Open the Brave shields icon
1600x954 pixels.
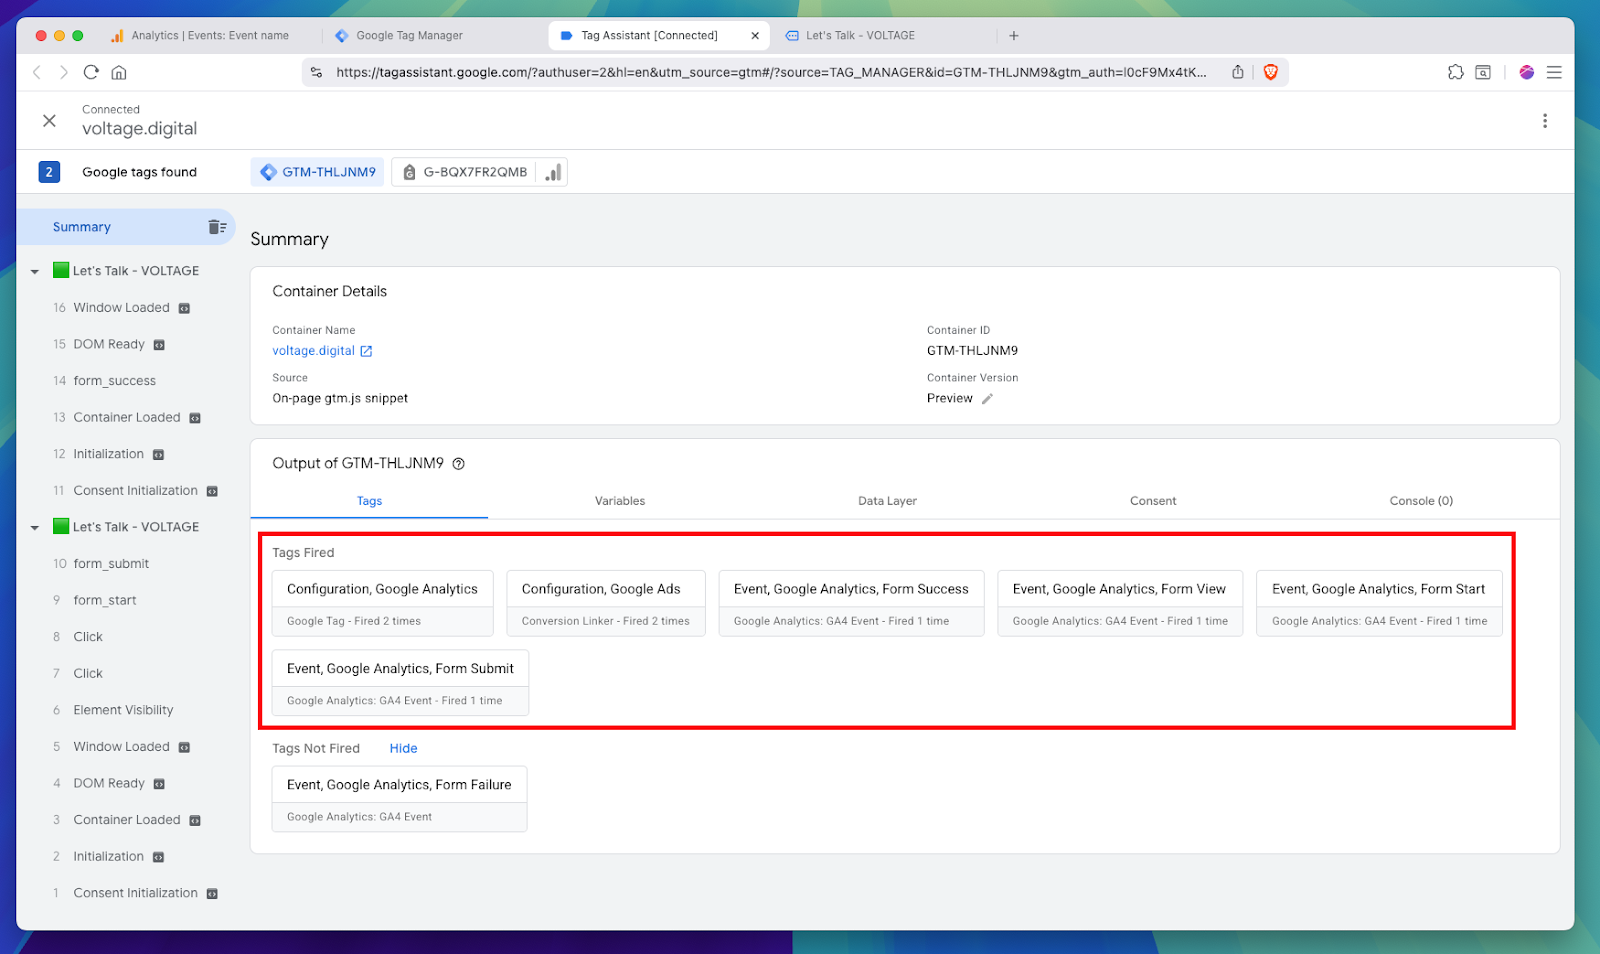click(x=1271, y=72)
